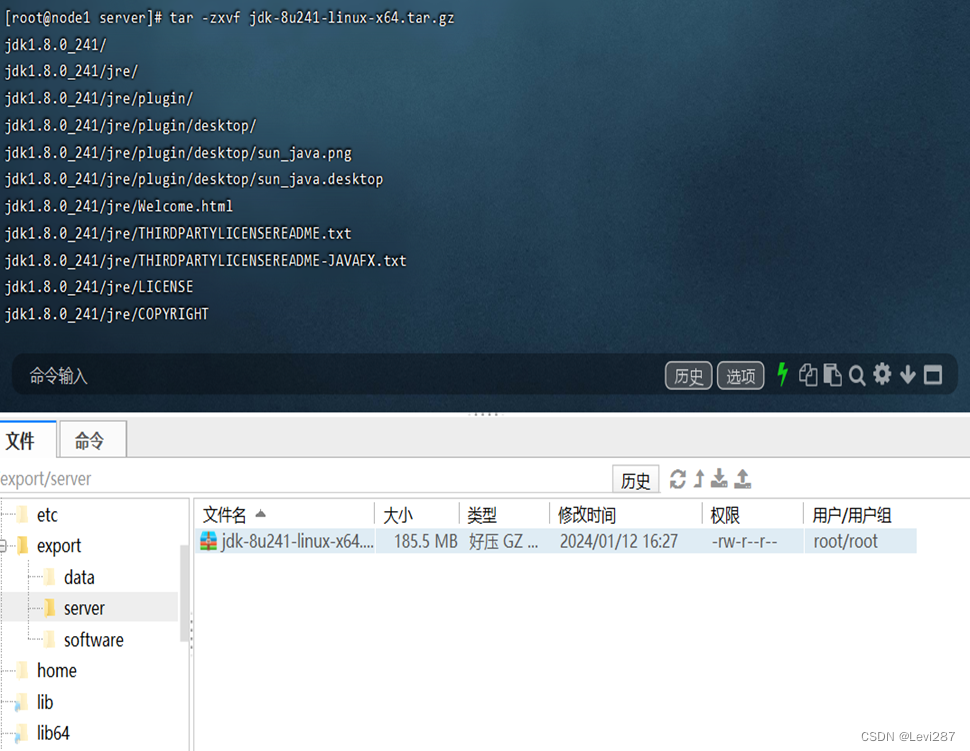The height and width of the screenshot is (751, 970).
Task: Toggle the 历史 button in file panel
Action: (635, 479)
